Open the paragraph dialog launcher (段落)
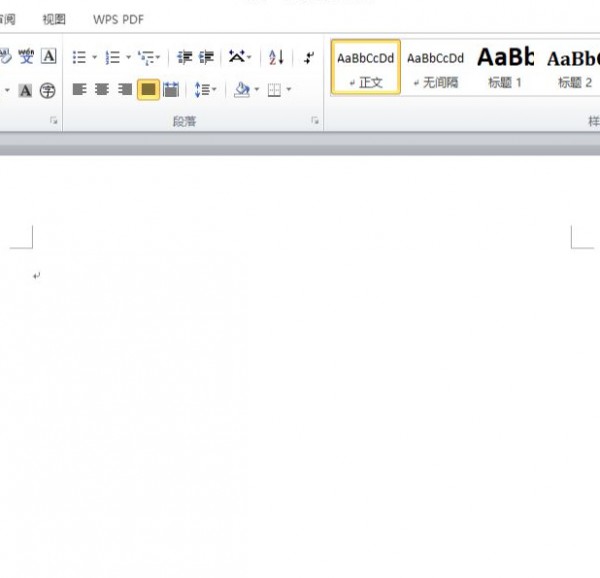Image resolution: width=600 pixels, height=578 pixels. click(x=315, y=121)
